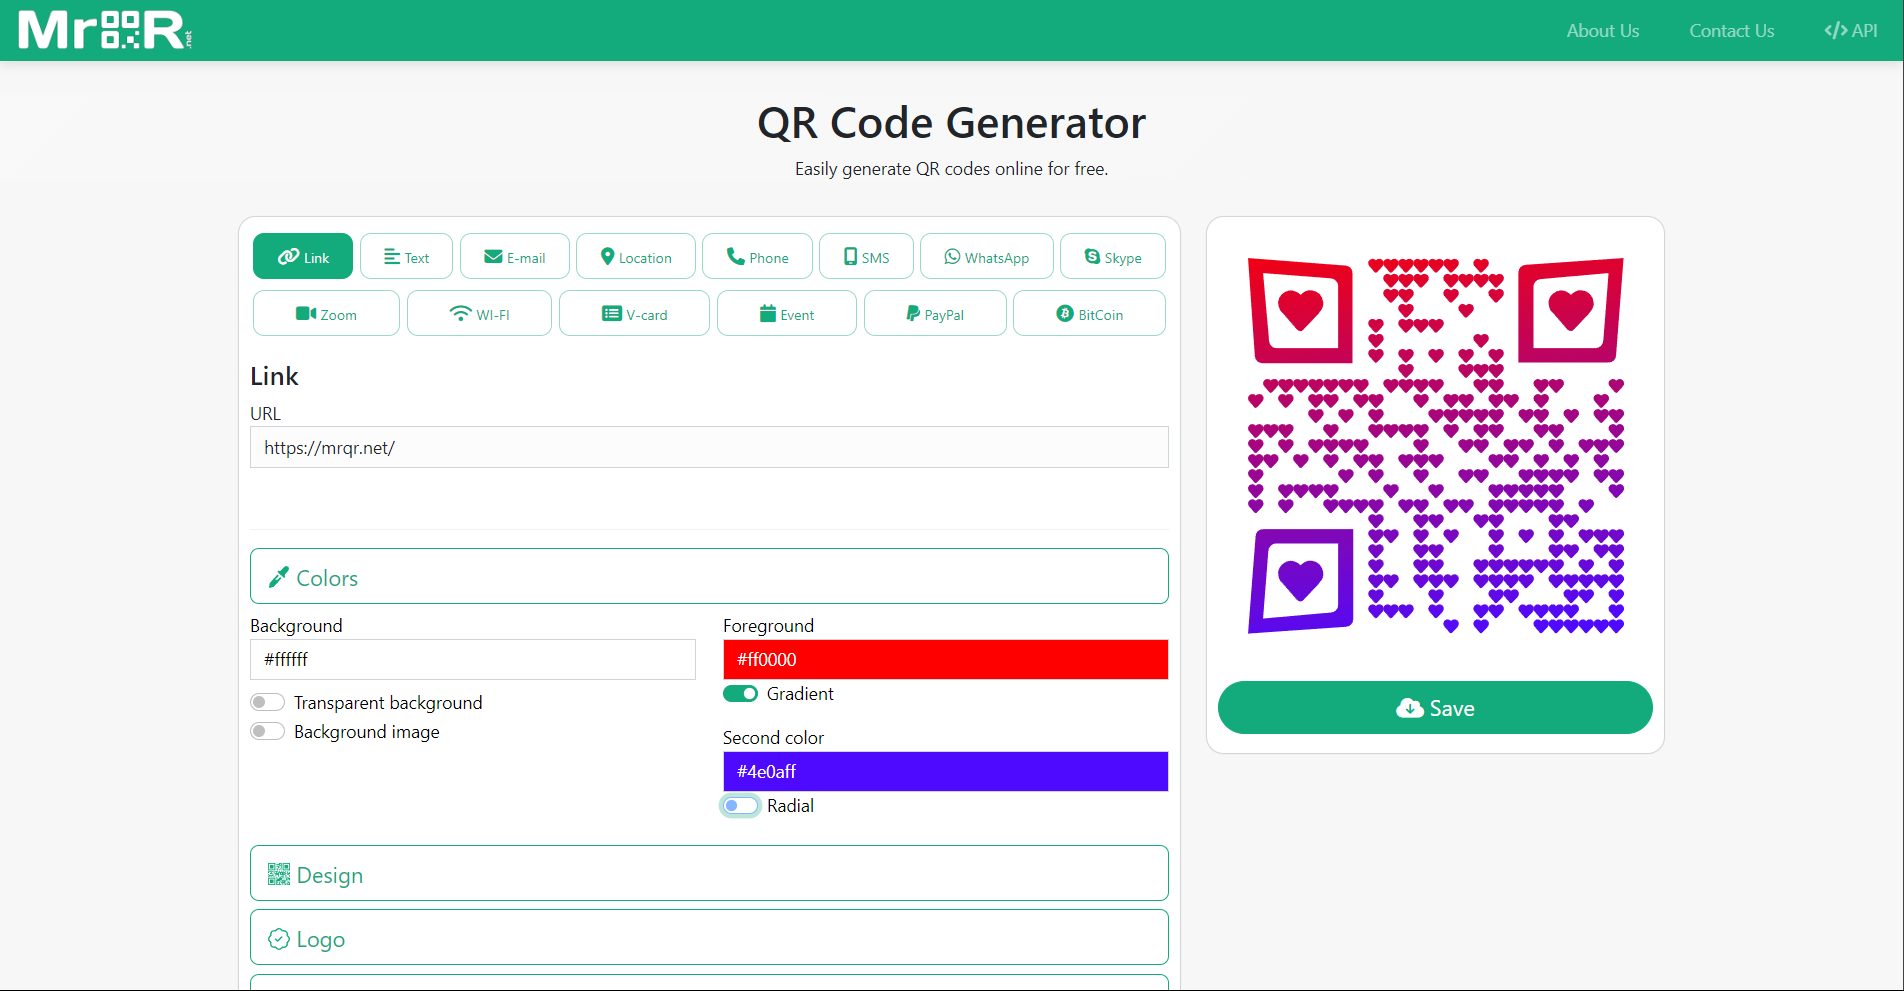Click the Logo badge checkmark icon

click(x=279, y=939)
